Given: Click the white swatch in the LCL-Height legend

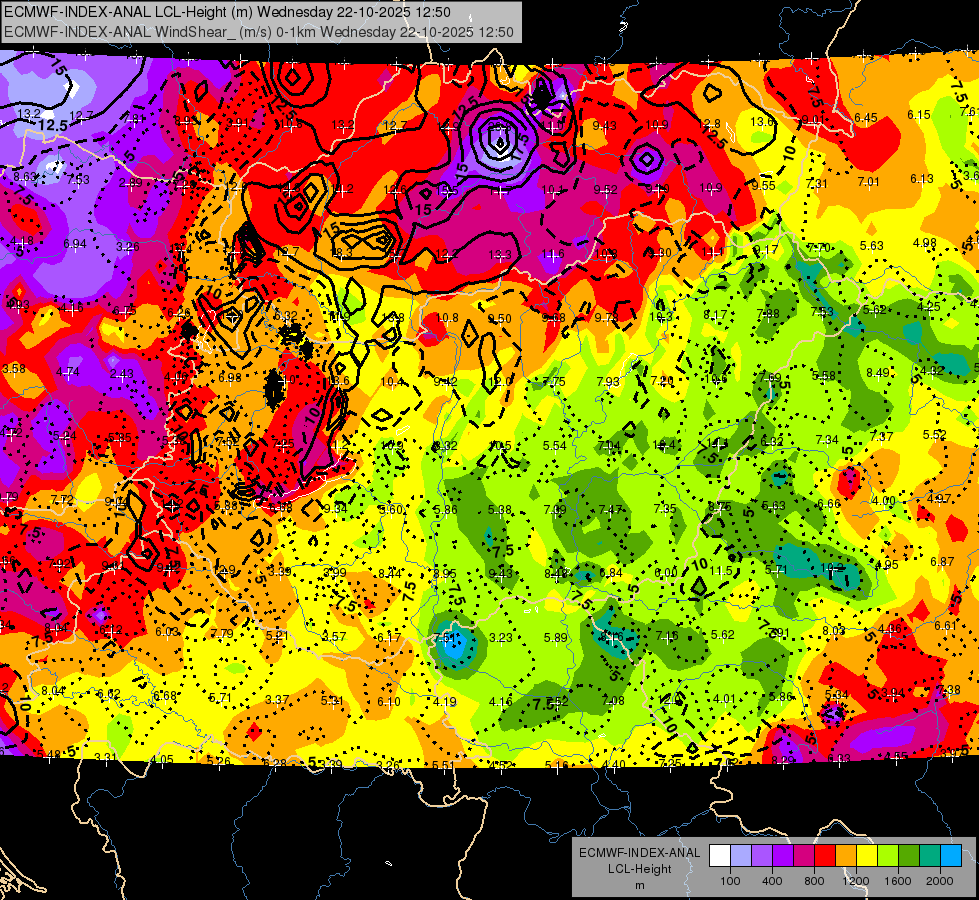Looking at the screenshot, I should (720, 855).
